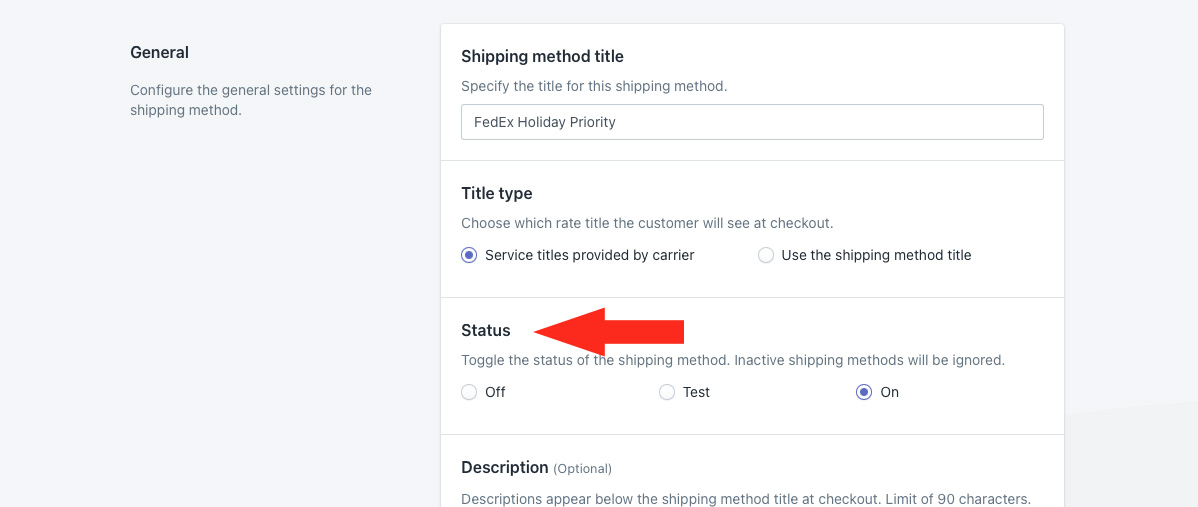Screen dimensions: 1198x507
Task: Click the "Description" section heading
Action: pos(504,467)
